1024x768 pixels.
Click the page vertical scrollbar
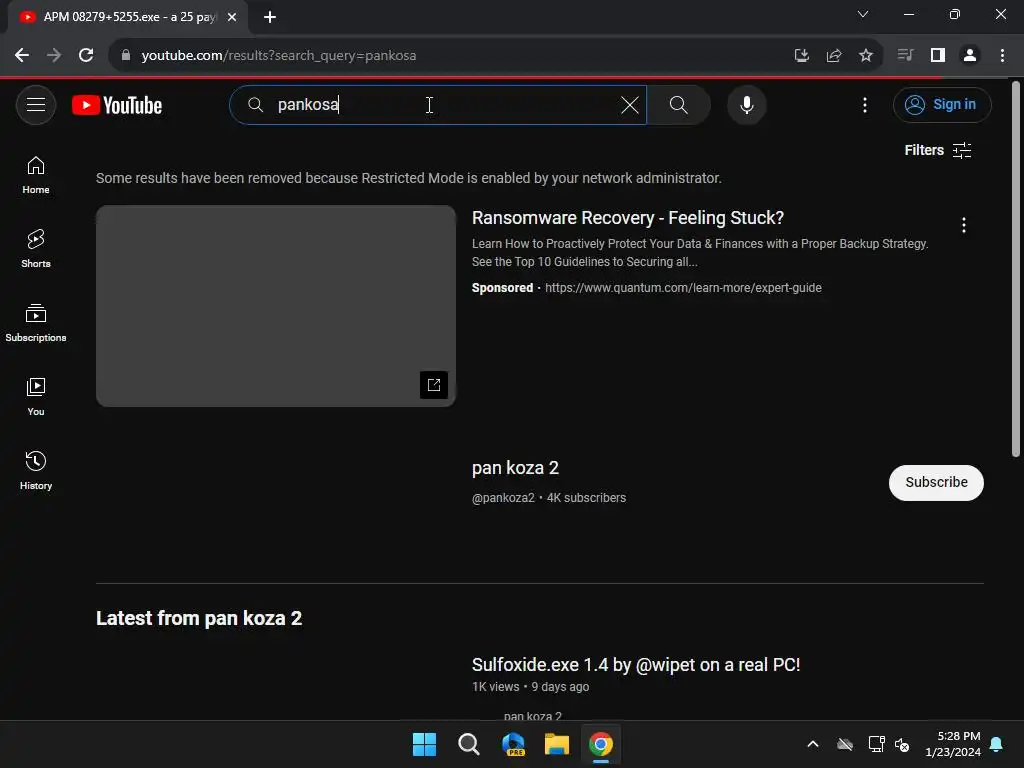click(1016, 269)
